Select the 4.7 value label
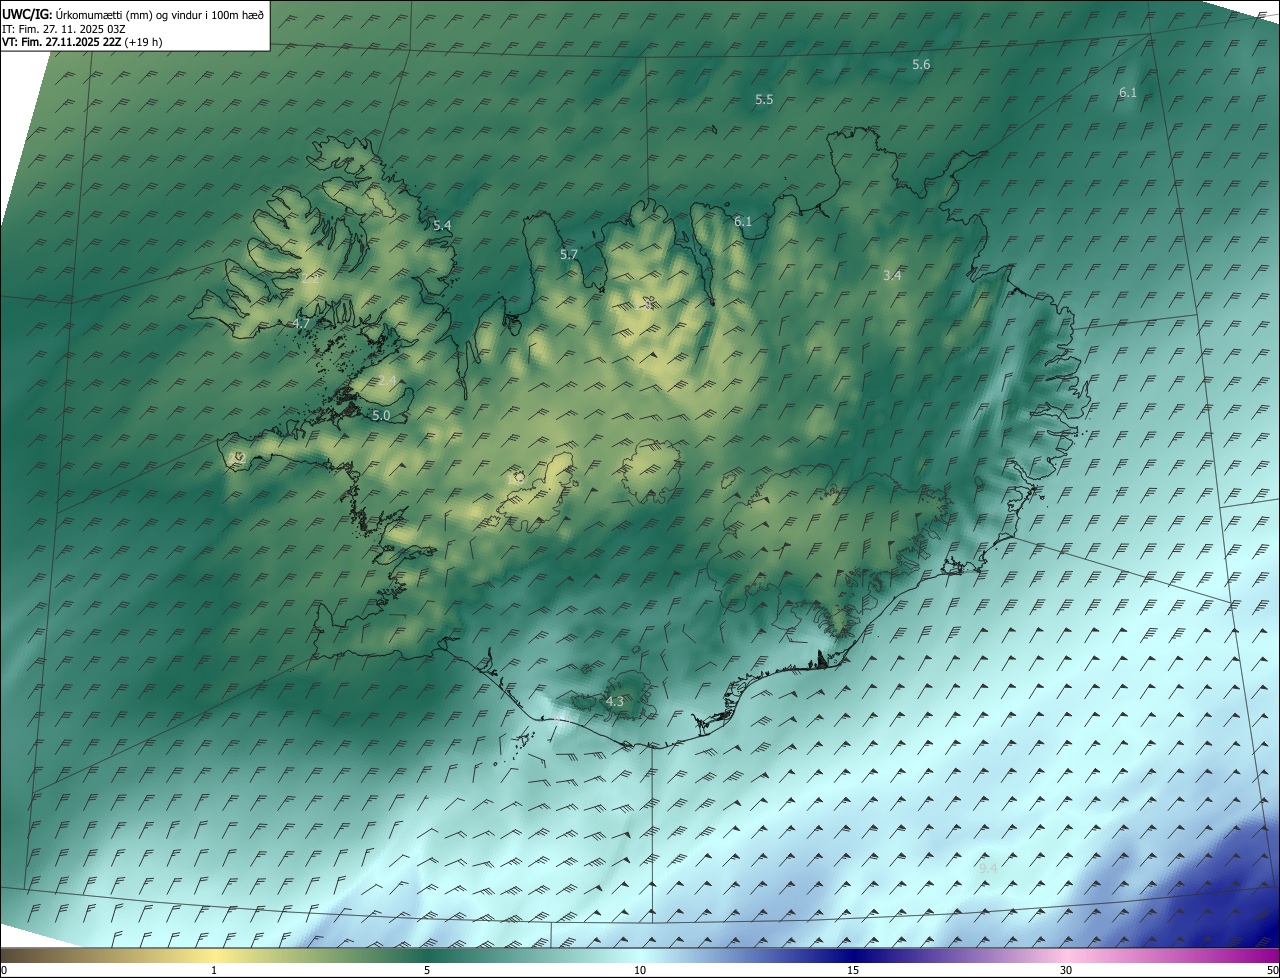The width and height of the screenshot is (1280, 978). pyautogui.click(x=301, y=324)
